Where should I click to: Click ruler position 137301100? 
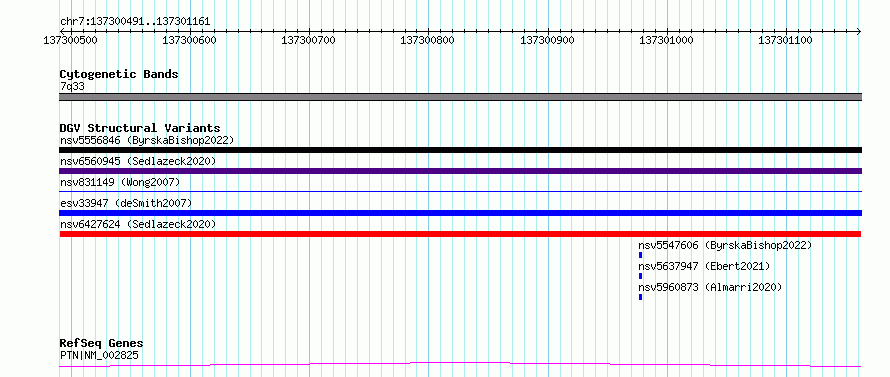tap(786, 40)
